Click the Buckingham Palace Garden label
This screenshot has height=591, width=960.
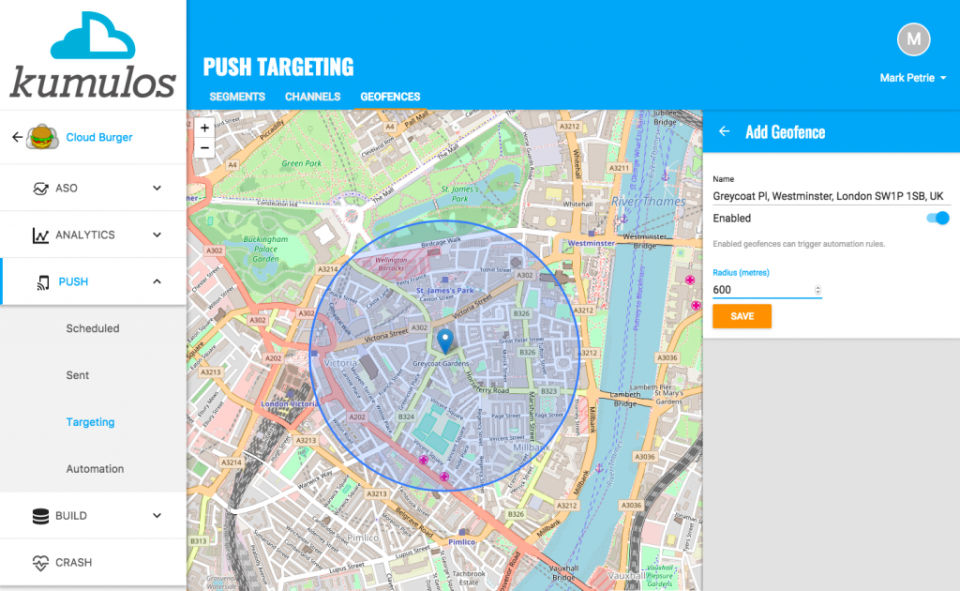pyautogui.click(x=266, y=249)
